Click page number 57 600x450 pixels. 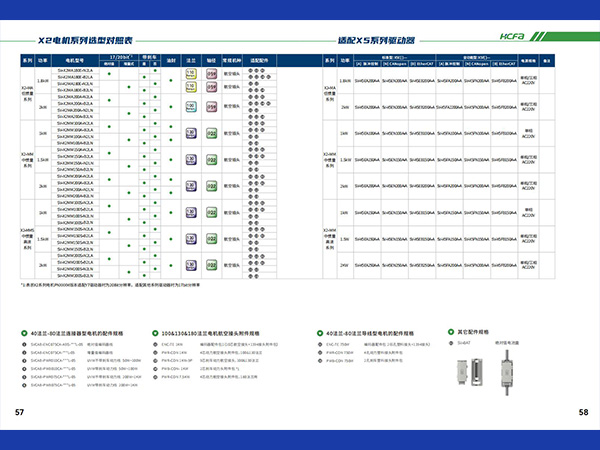pyautogui.click(x=20, y=412)
